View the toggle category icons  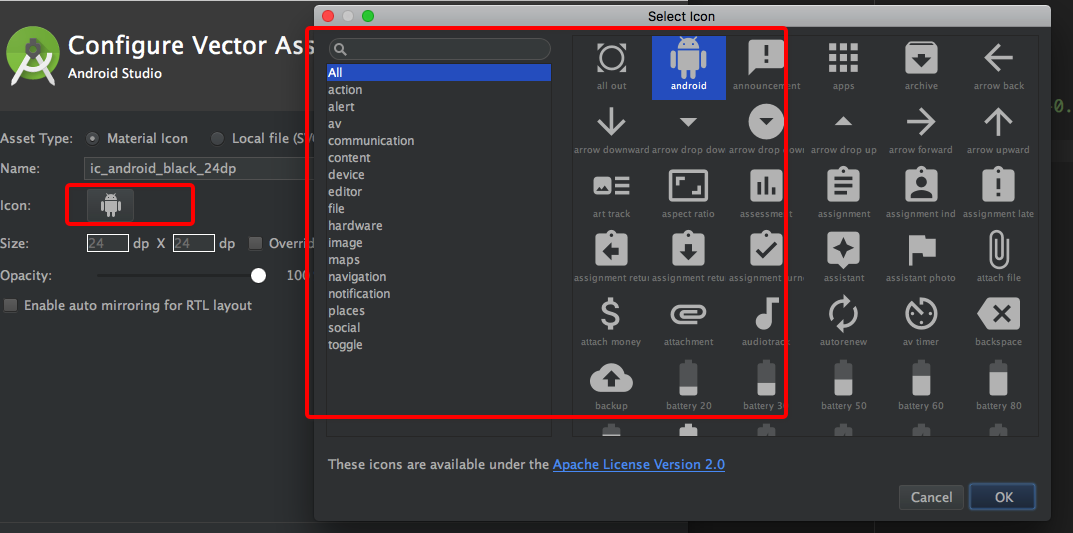tap(439, 344)
